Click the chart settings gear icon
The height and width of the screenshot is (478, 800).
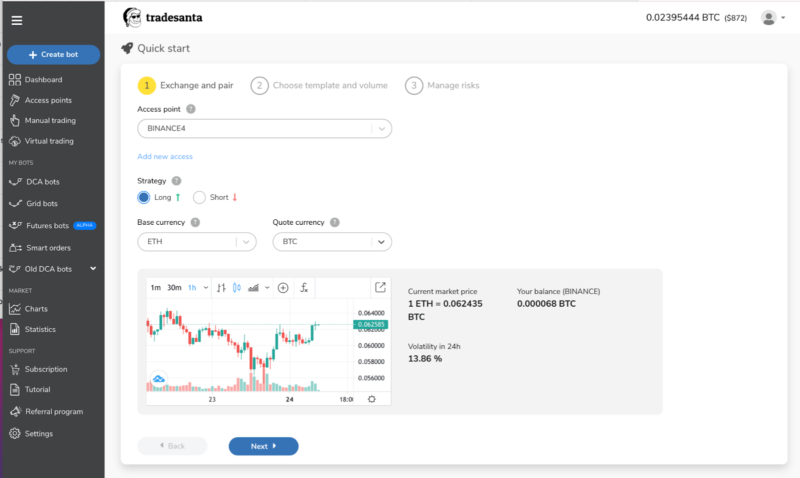[371, 399]
